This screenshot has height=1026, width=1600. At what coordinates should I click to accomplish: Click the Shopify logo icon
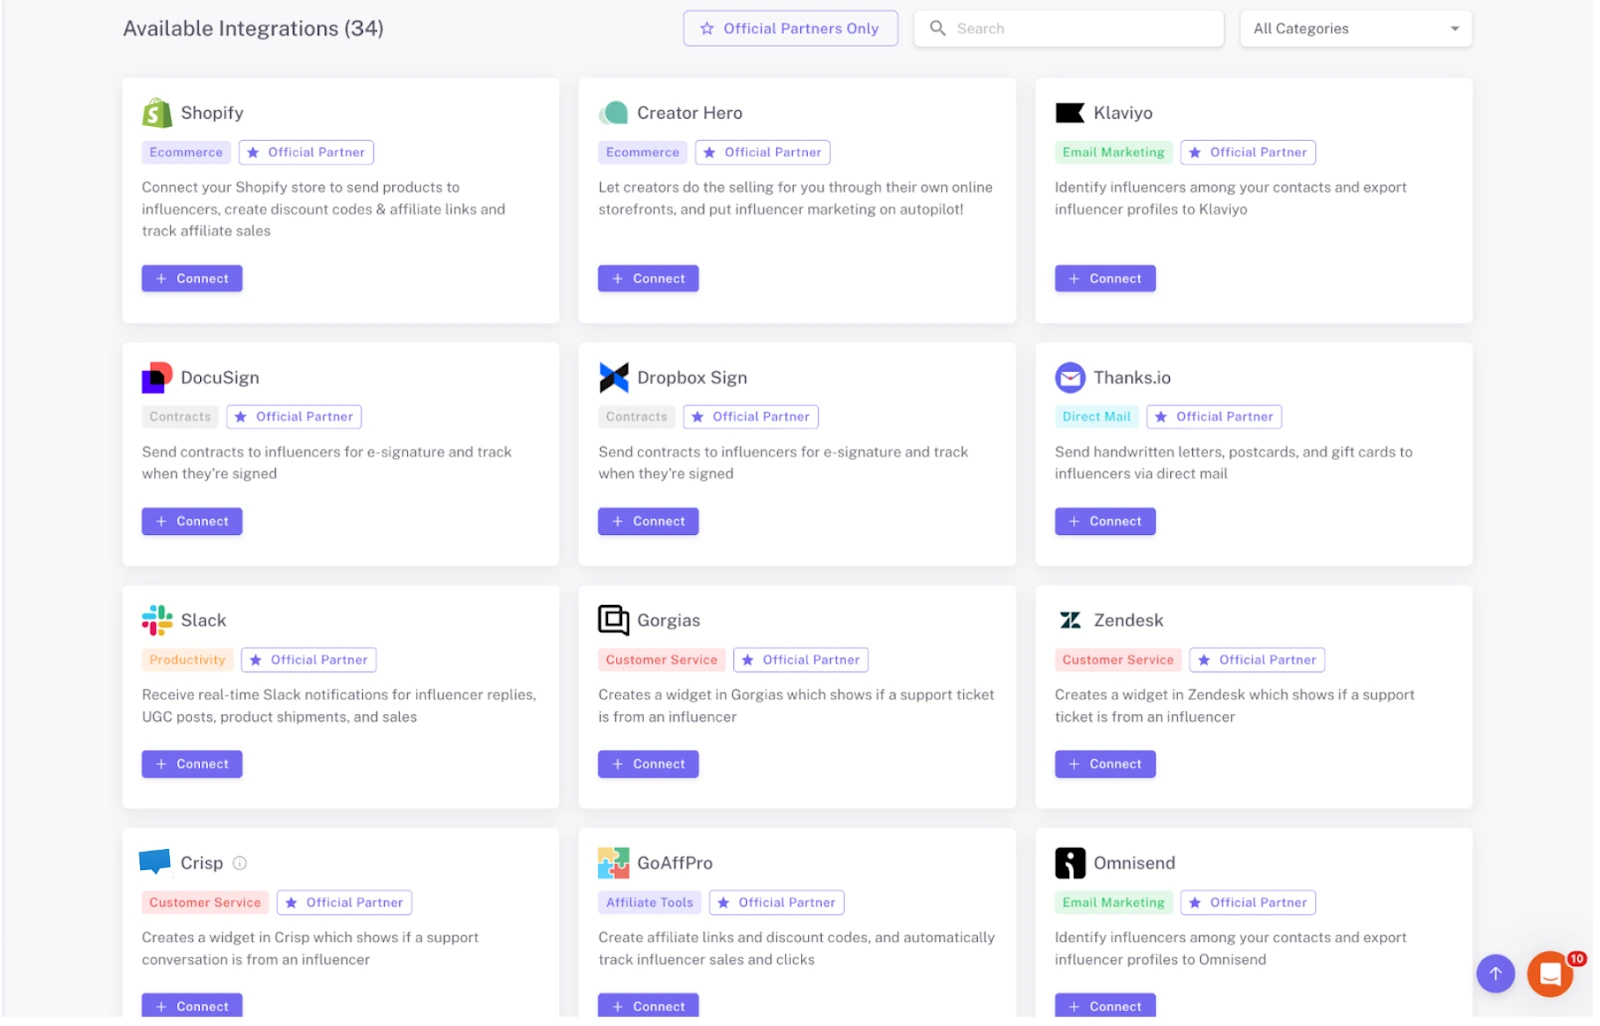[157, 113]
